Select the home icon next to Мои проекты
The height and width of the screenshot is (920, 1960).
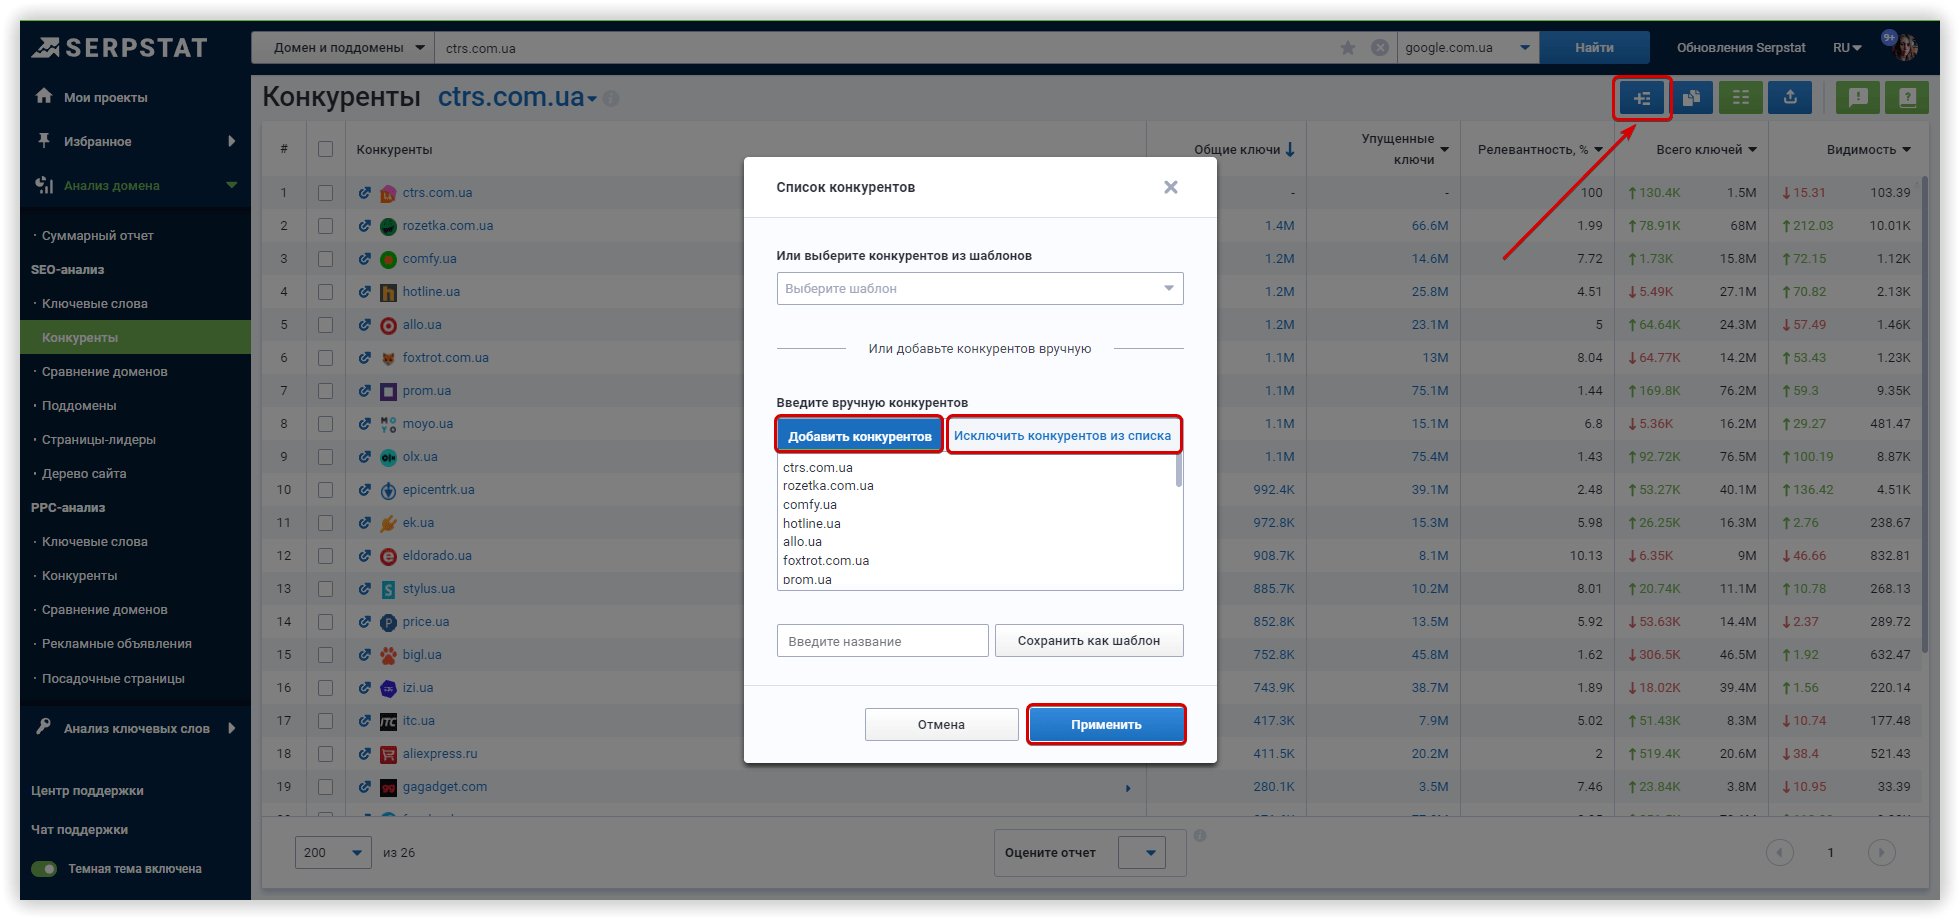pyautogui.click(x=44, y=96)
